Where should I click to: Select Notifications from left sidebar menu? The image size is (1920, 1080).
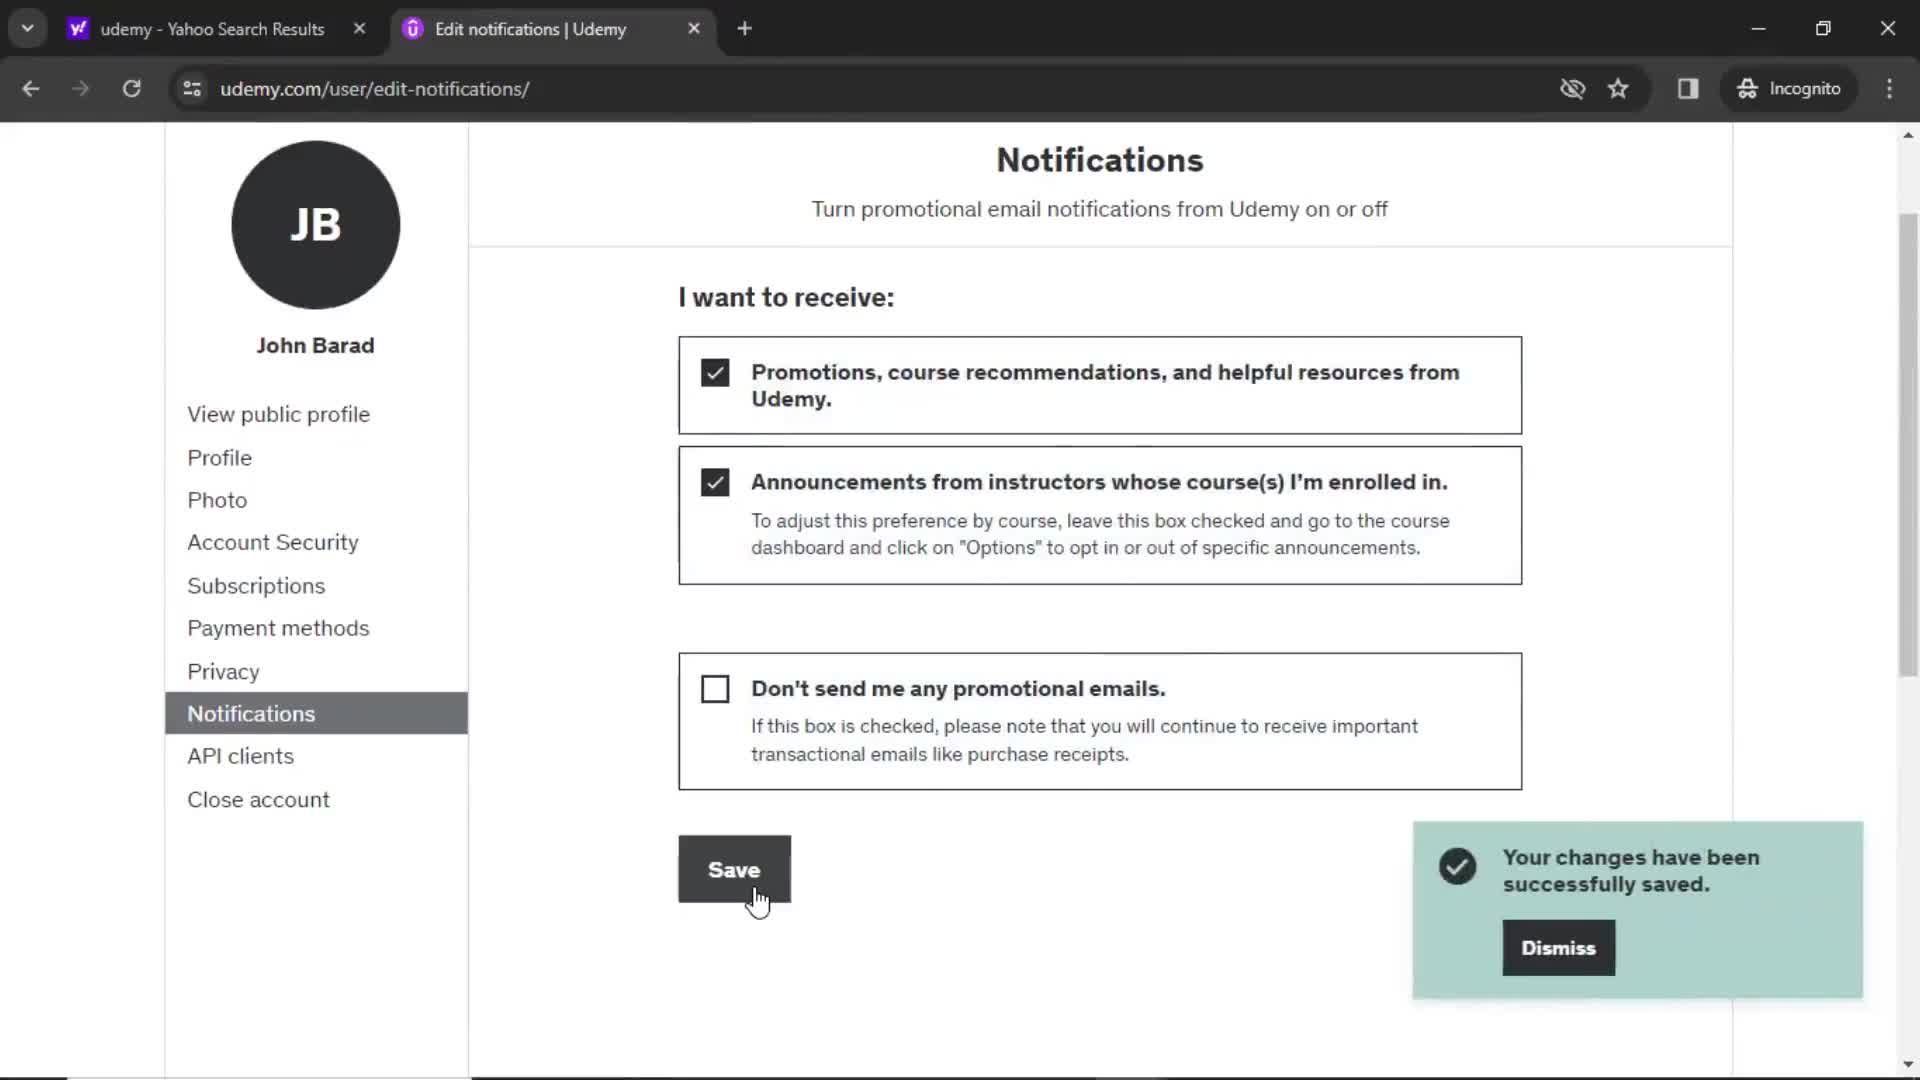click(251, 712)
